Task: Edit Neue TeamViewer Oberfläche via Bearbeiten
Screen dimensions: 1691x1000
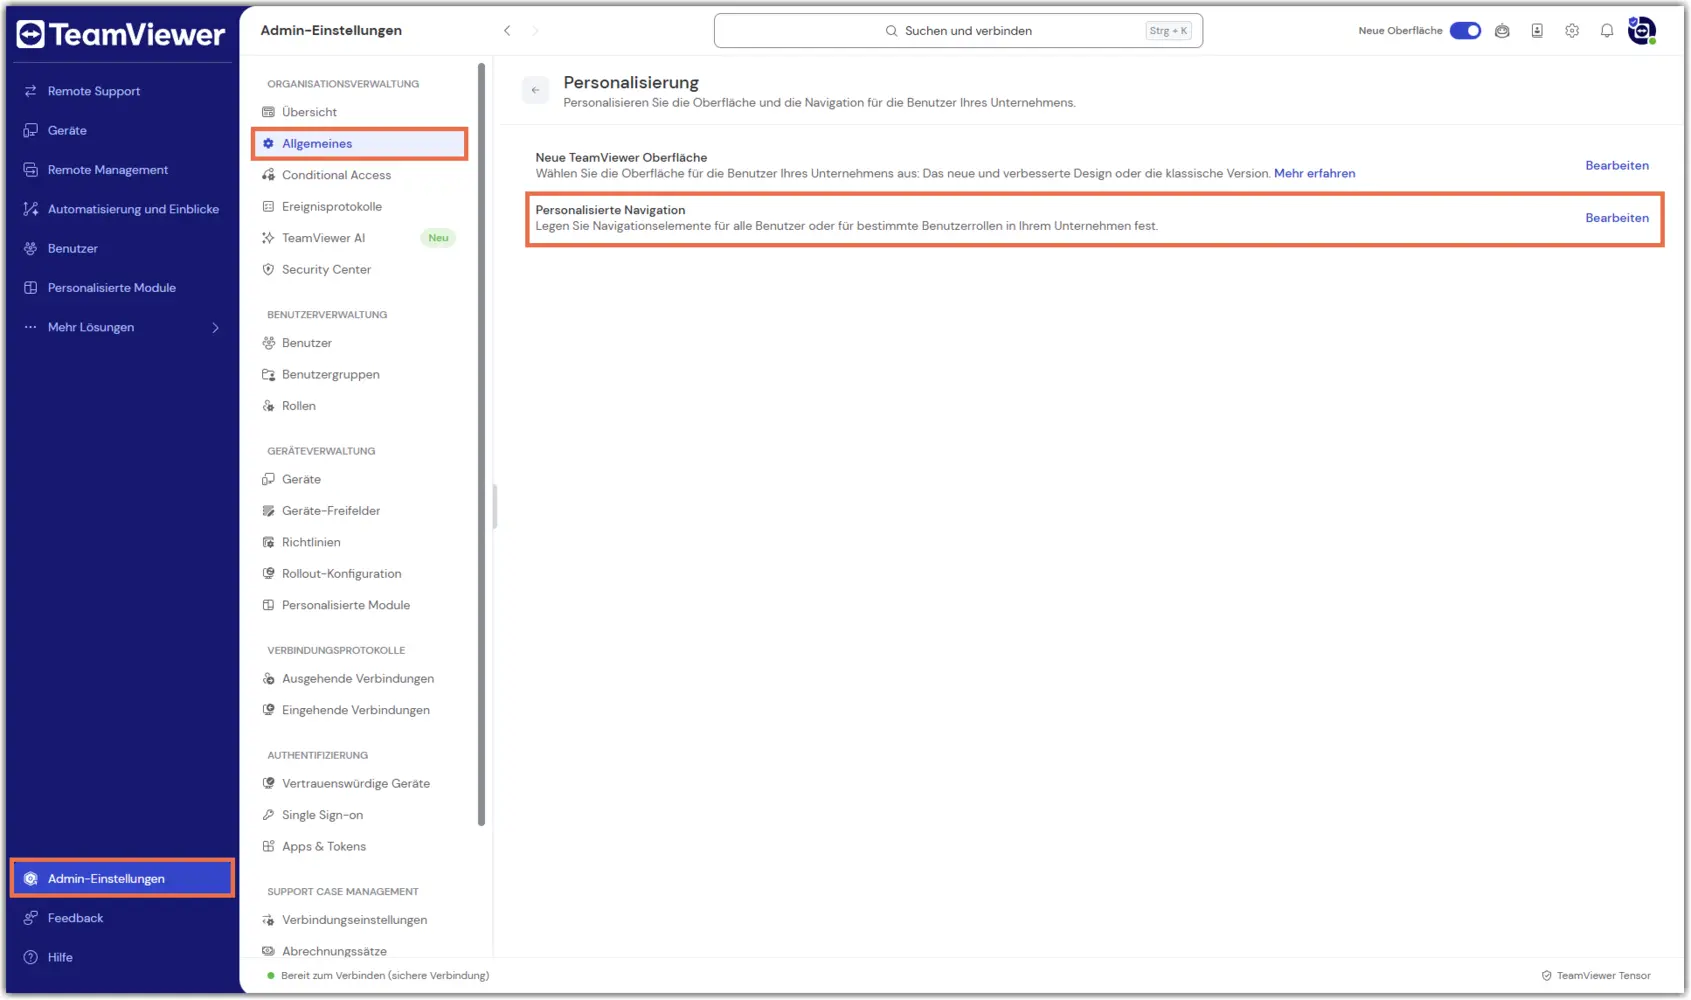Action: pos(1617,166)
